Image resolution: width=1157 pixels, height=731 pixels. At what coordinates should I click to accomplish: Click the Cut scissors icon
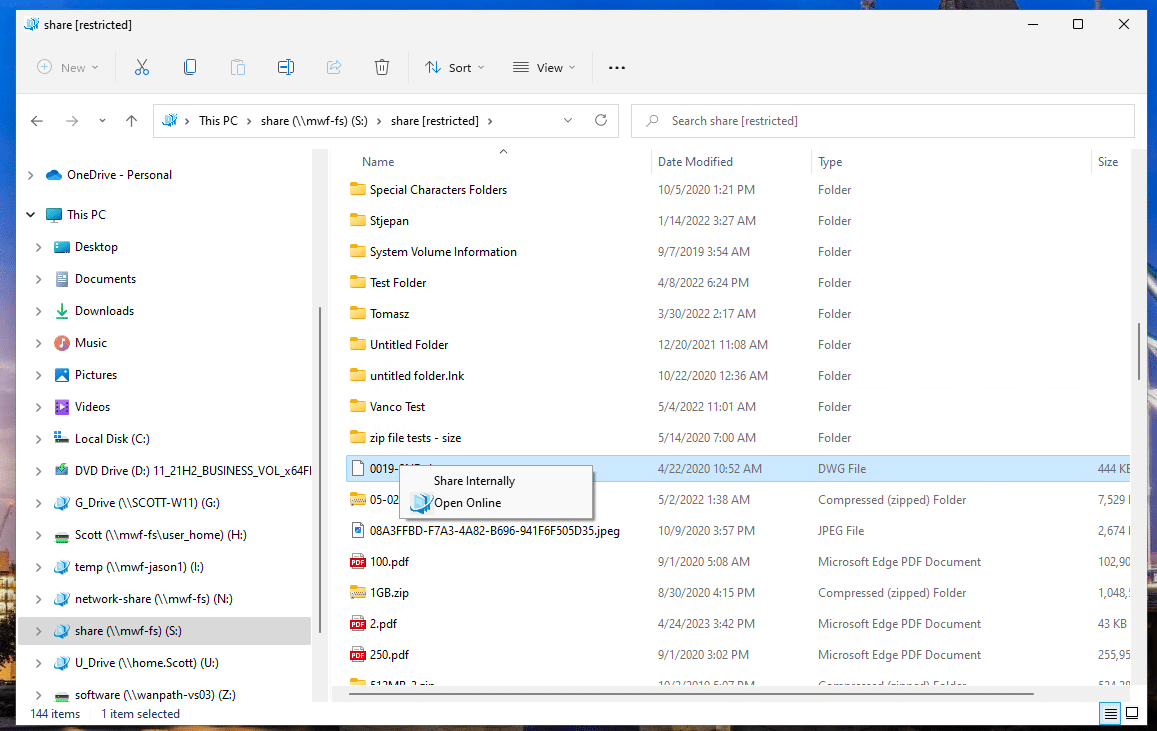pos(141,67)
